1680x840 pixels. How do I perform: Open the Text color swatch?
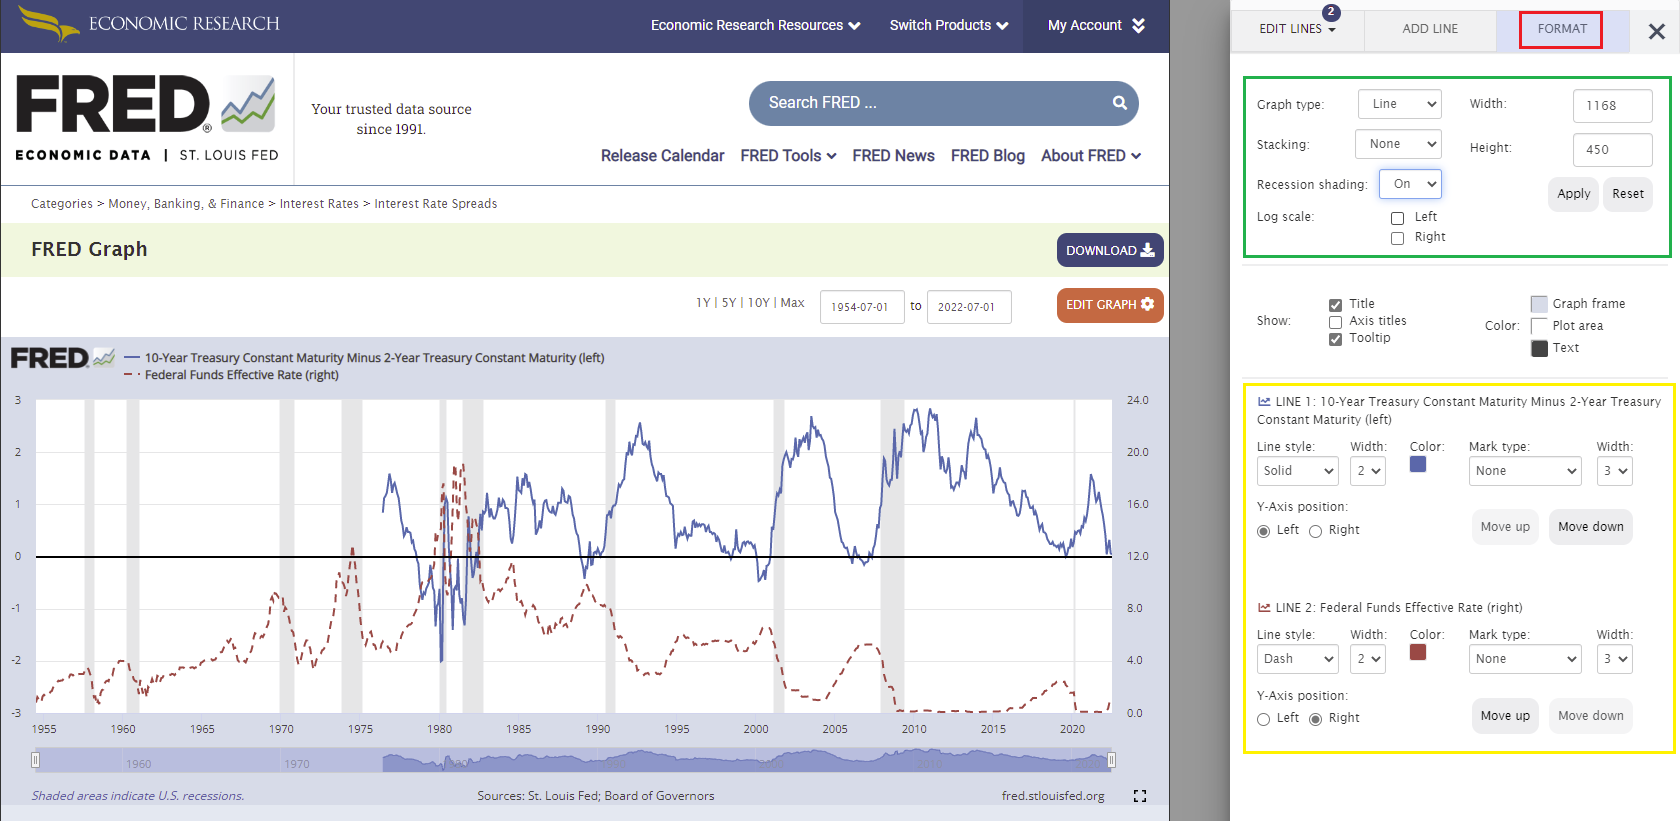point(1539,348)
